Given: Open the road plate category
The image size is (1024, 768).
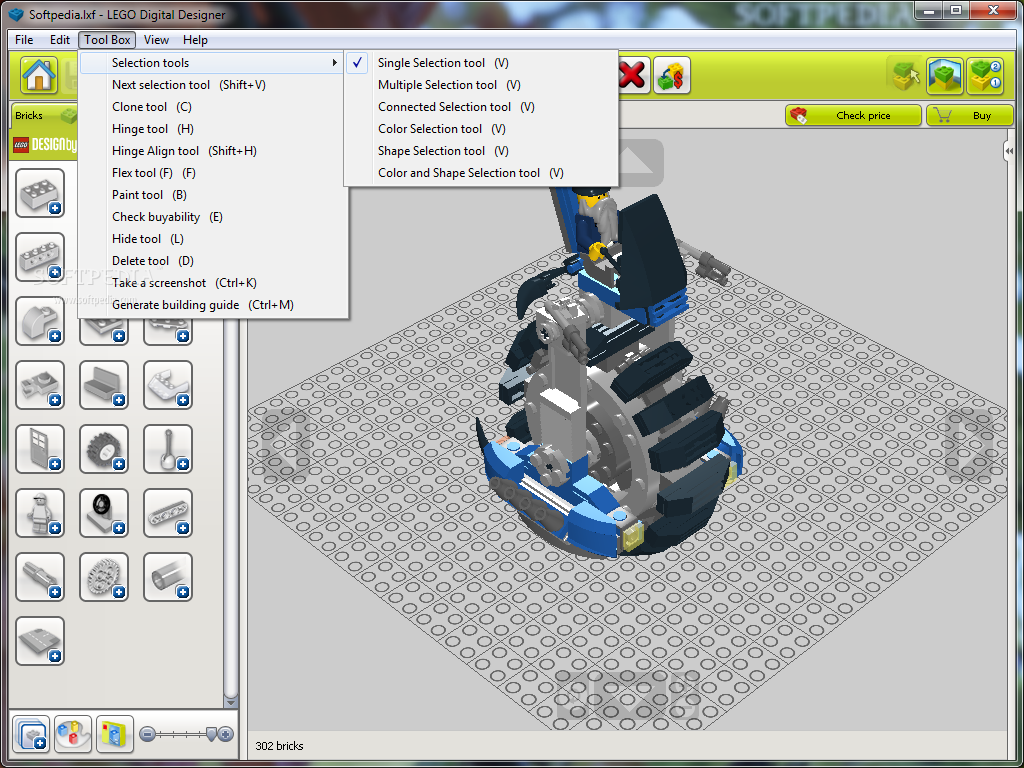Looking at the screenshot, I should pos(40,641).
